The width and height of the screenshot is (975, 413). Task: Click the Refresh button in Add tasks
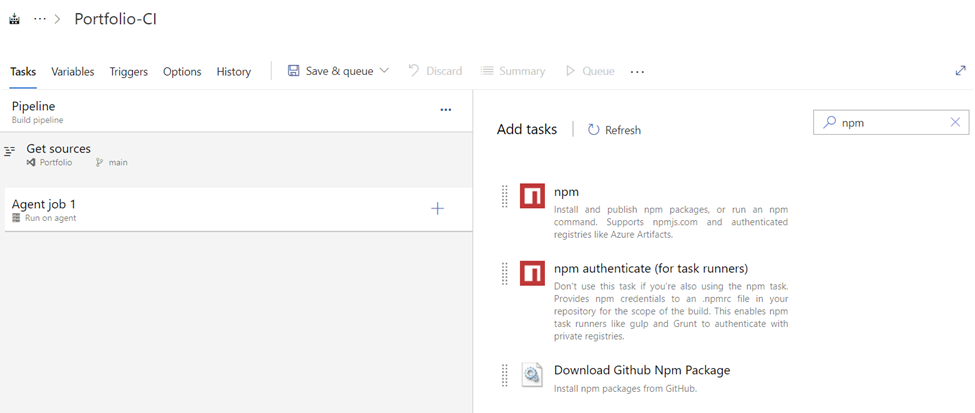click(614, 130)
